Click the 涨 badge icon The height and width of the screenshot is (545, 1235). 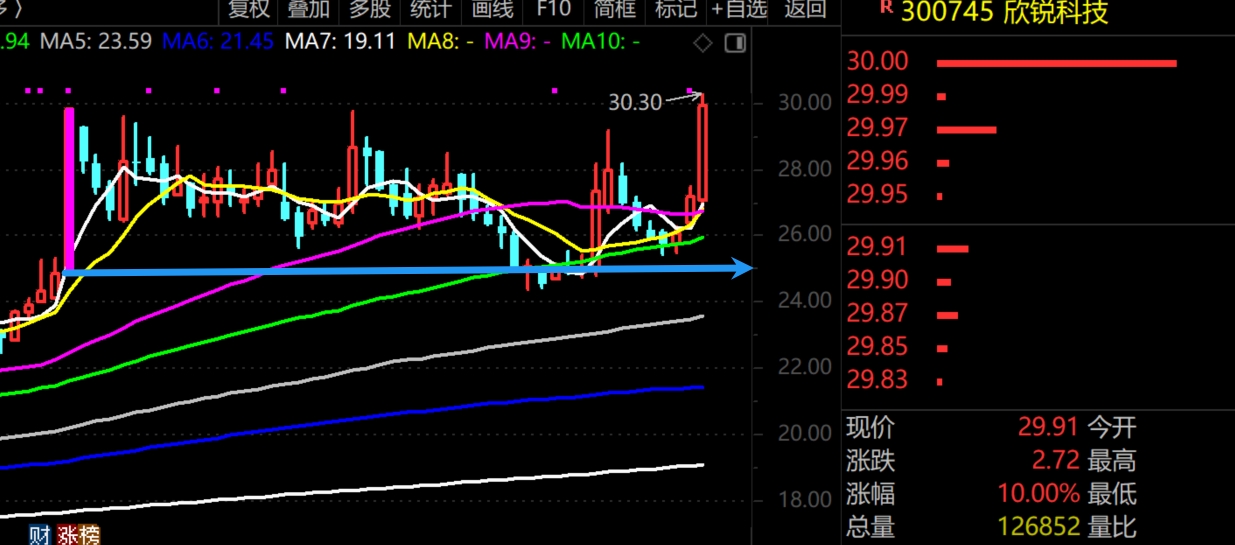(68, 536)
